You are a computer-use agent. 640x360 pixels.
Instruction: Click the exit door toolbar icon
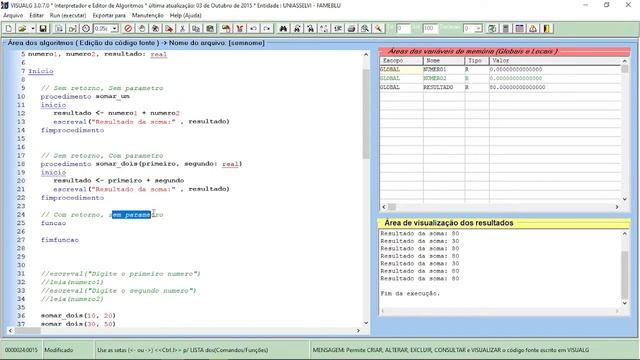pyautogui.click(x=547, y=29)
